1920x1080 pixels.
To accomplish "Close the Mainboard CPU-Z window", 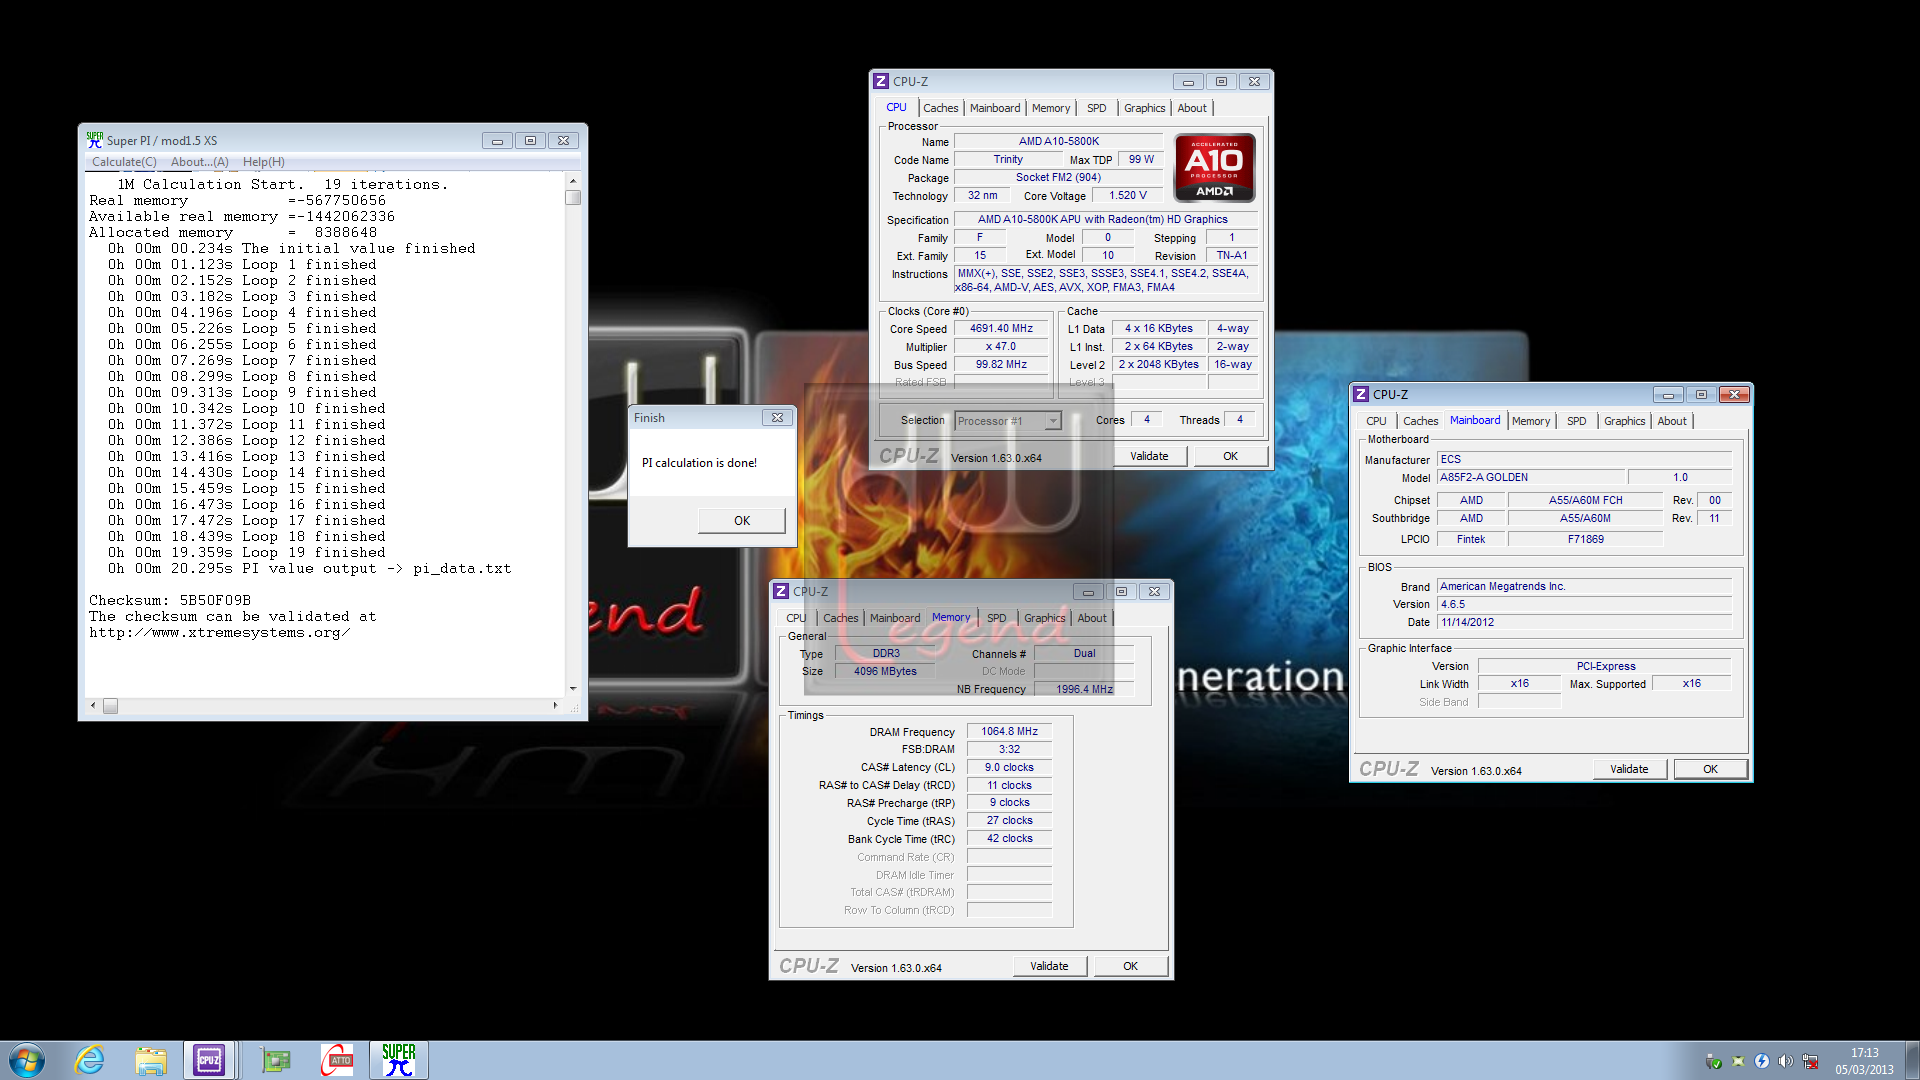I will point(1735,394).
